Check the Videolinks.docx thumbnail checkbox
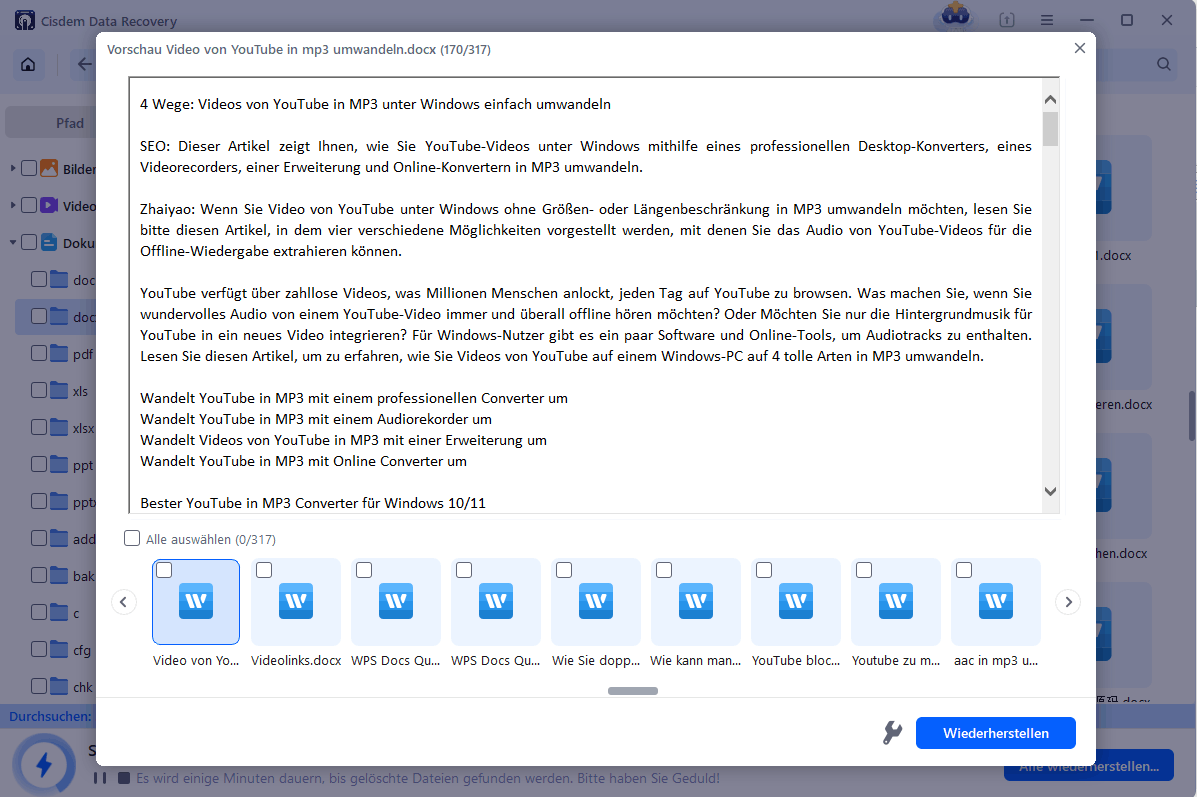This screenshot has width=1197, height=797. click(x=263, y=569)
